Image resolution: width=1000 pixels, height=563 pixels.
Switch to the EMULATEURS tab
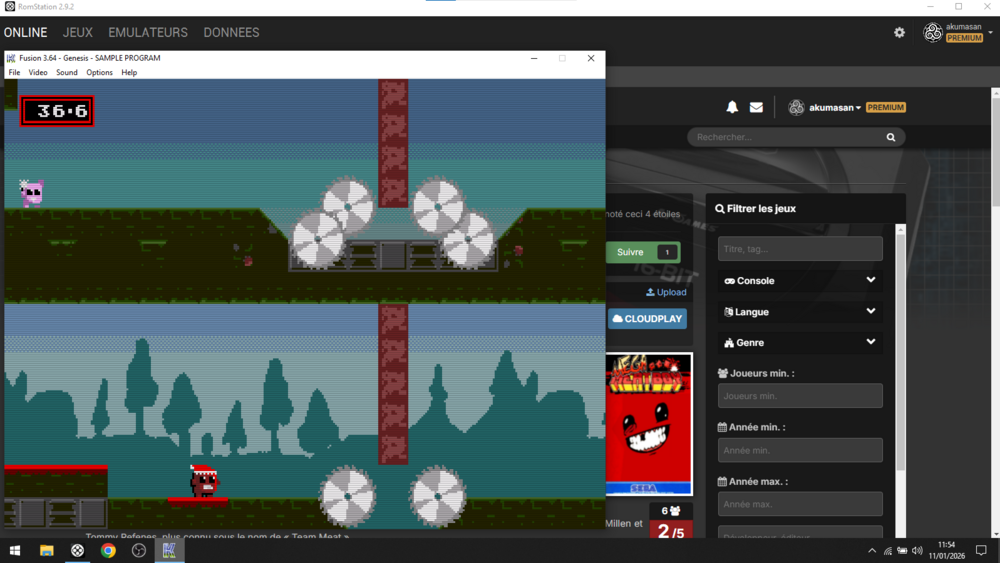(x=148, y=33)
